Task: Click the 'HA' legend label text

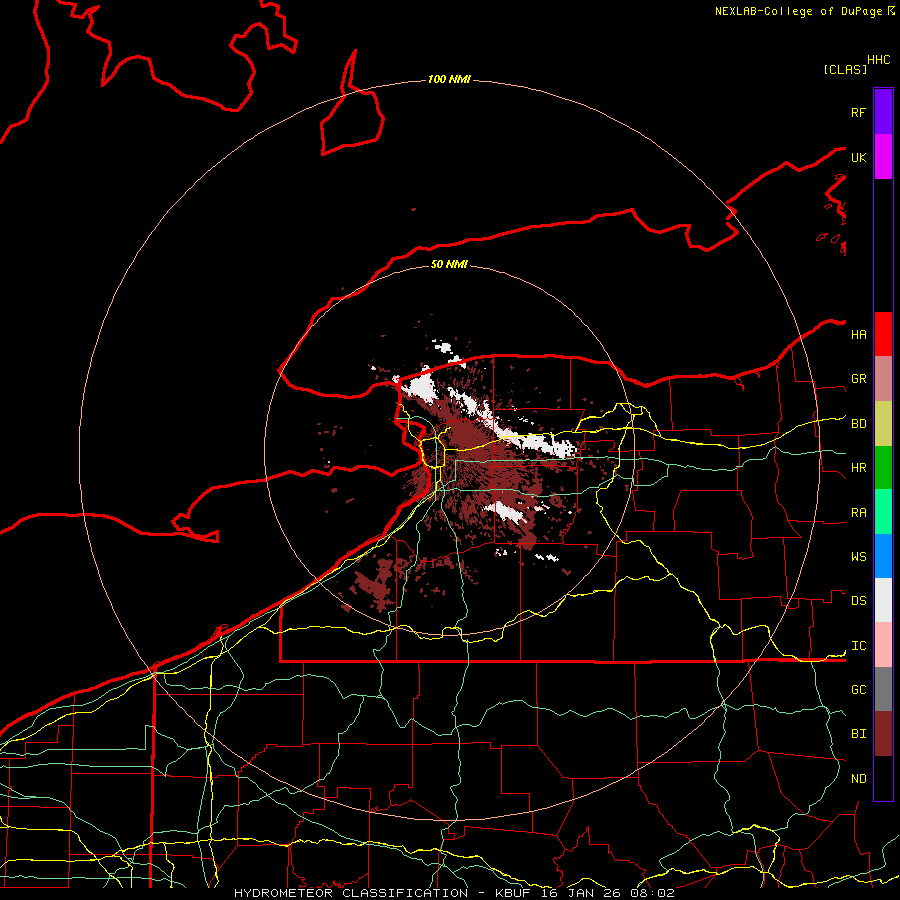Action: 858,335
